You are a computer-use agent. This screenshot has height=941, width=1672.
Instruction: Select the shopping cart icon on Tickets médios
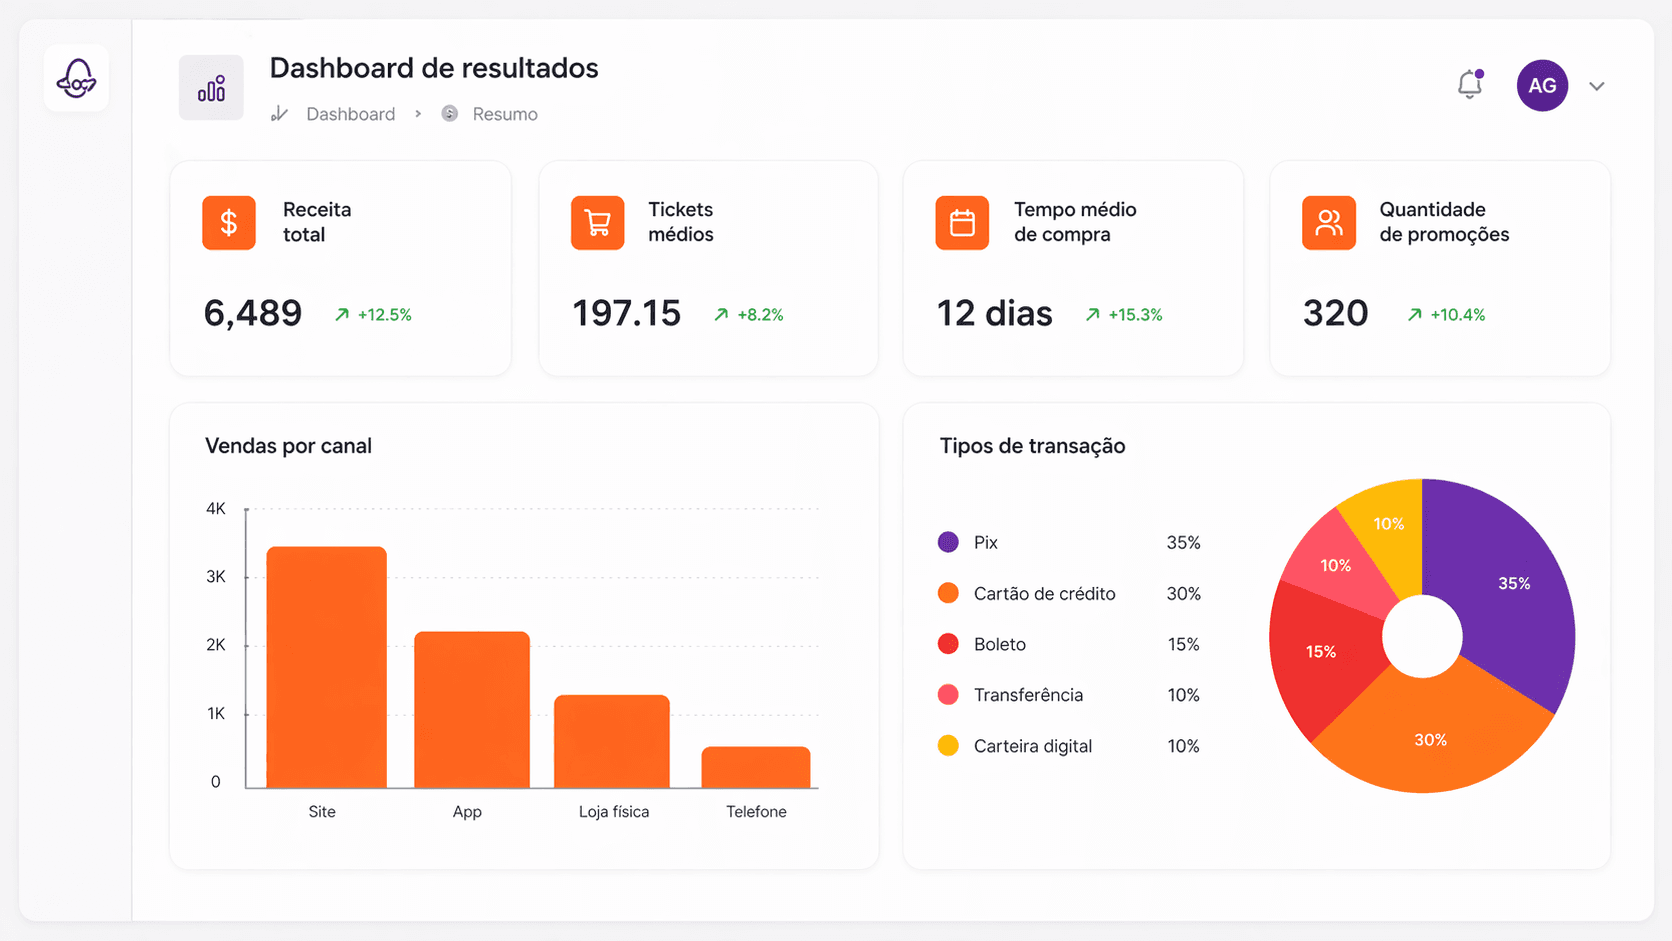click(x=597, y=222)
